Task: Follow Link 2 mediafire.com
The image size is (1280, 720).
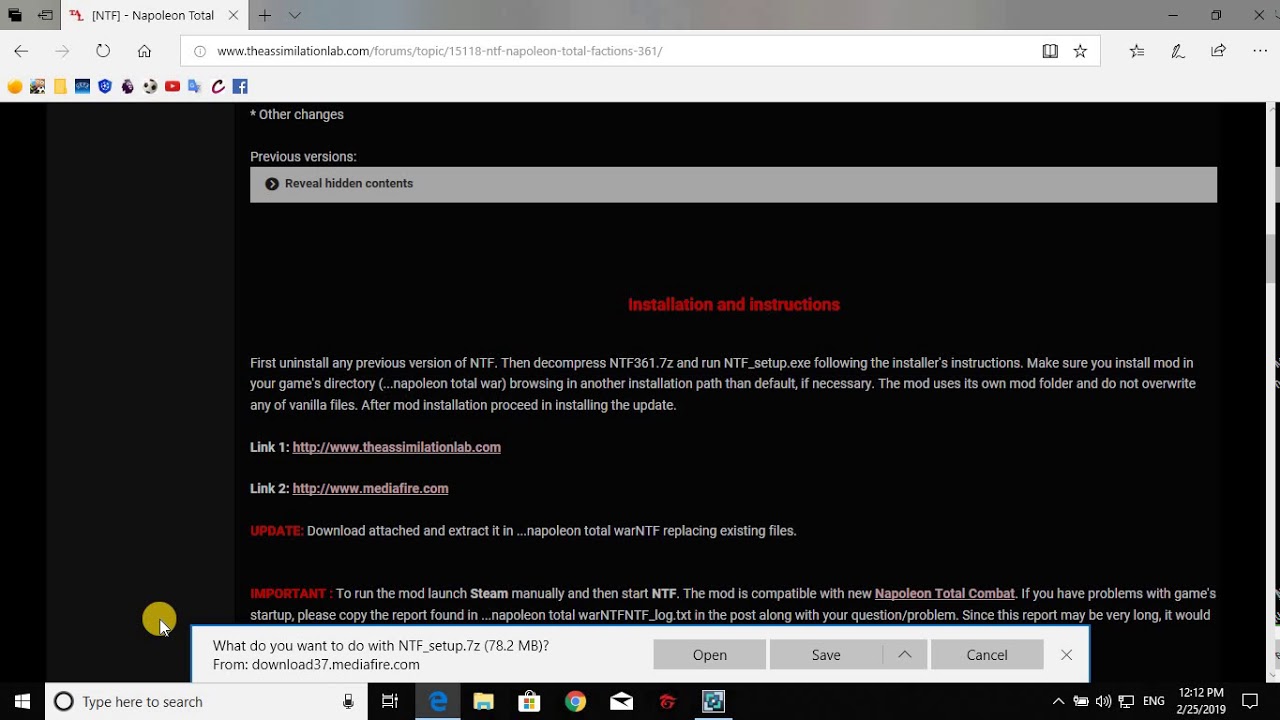Action: coord(370,489)
